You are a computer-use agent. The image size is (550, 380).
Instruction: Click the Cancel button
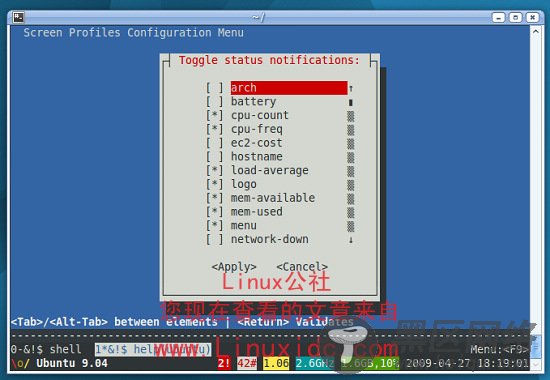pos(302,267)
